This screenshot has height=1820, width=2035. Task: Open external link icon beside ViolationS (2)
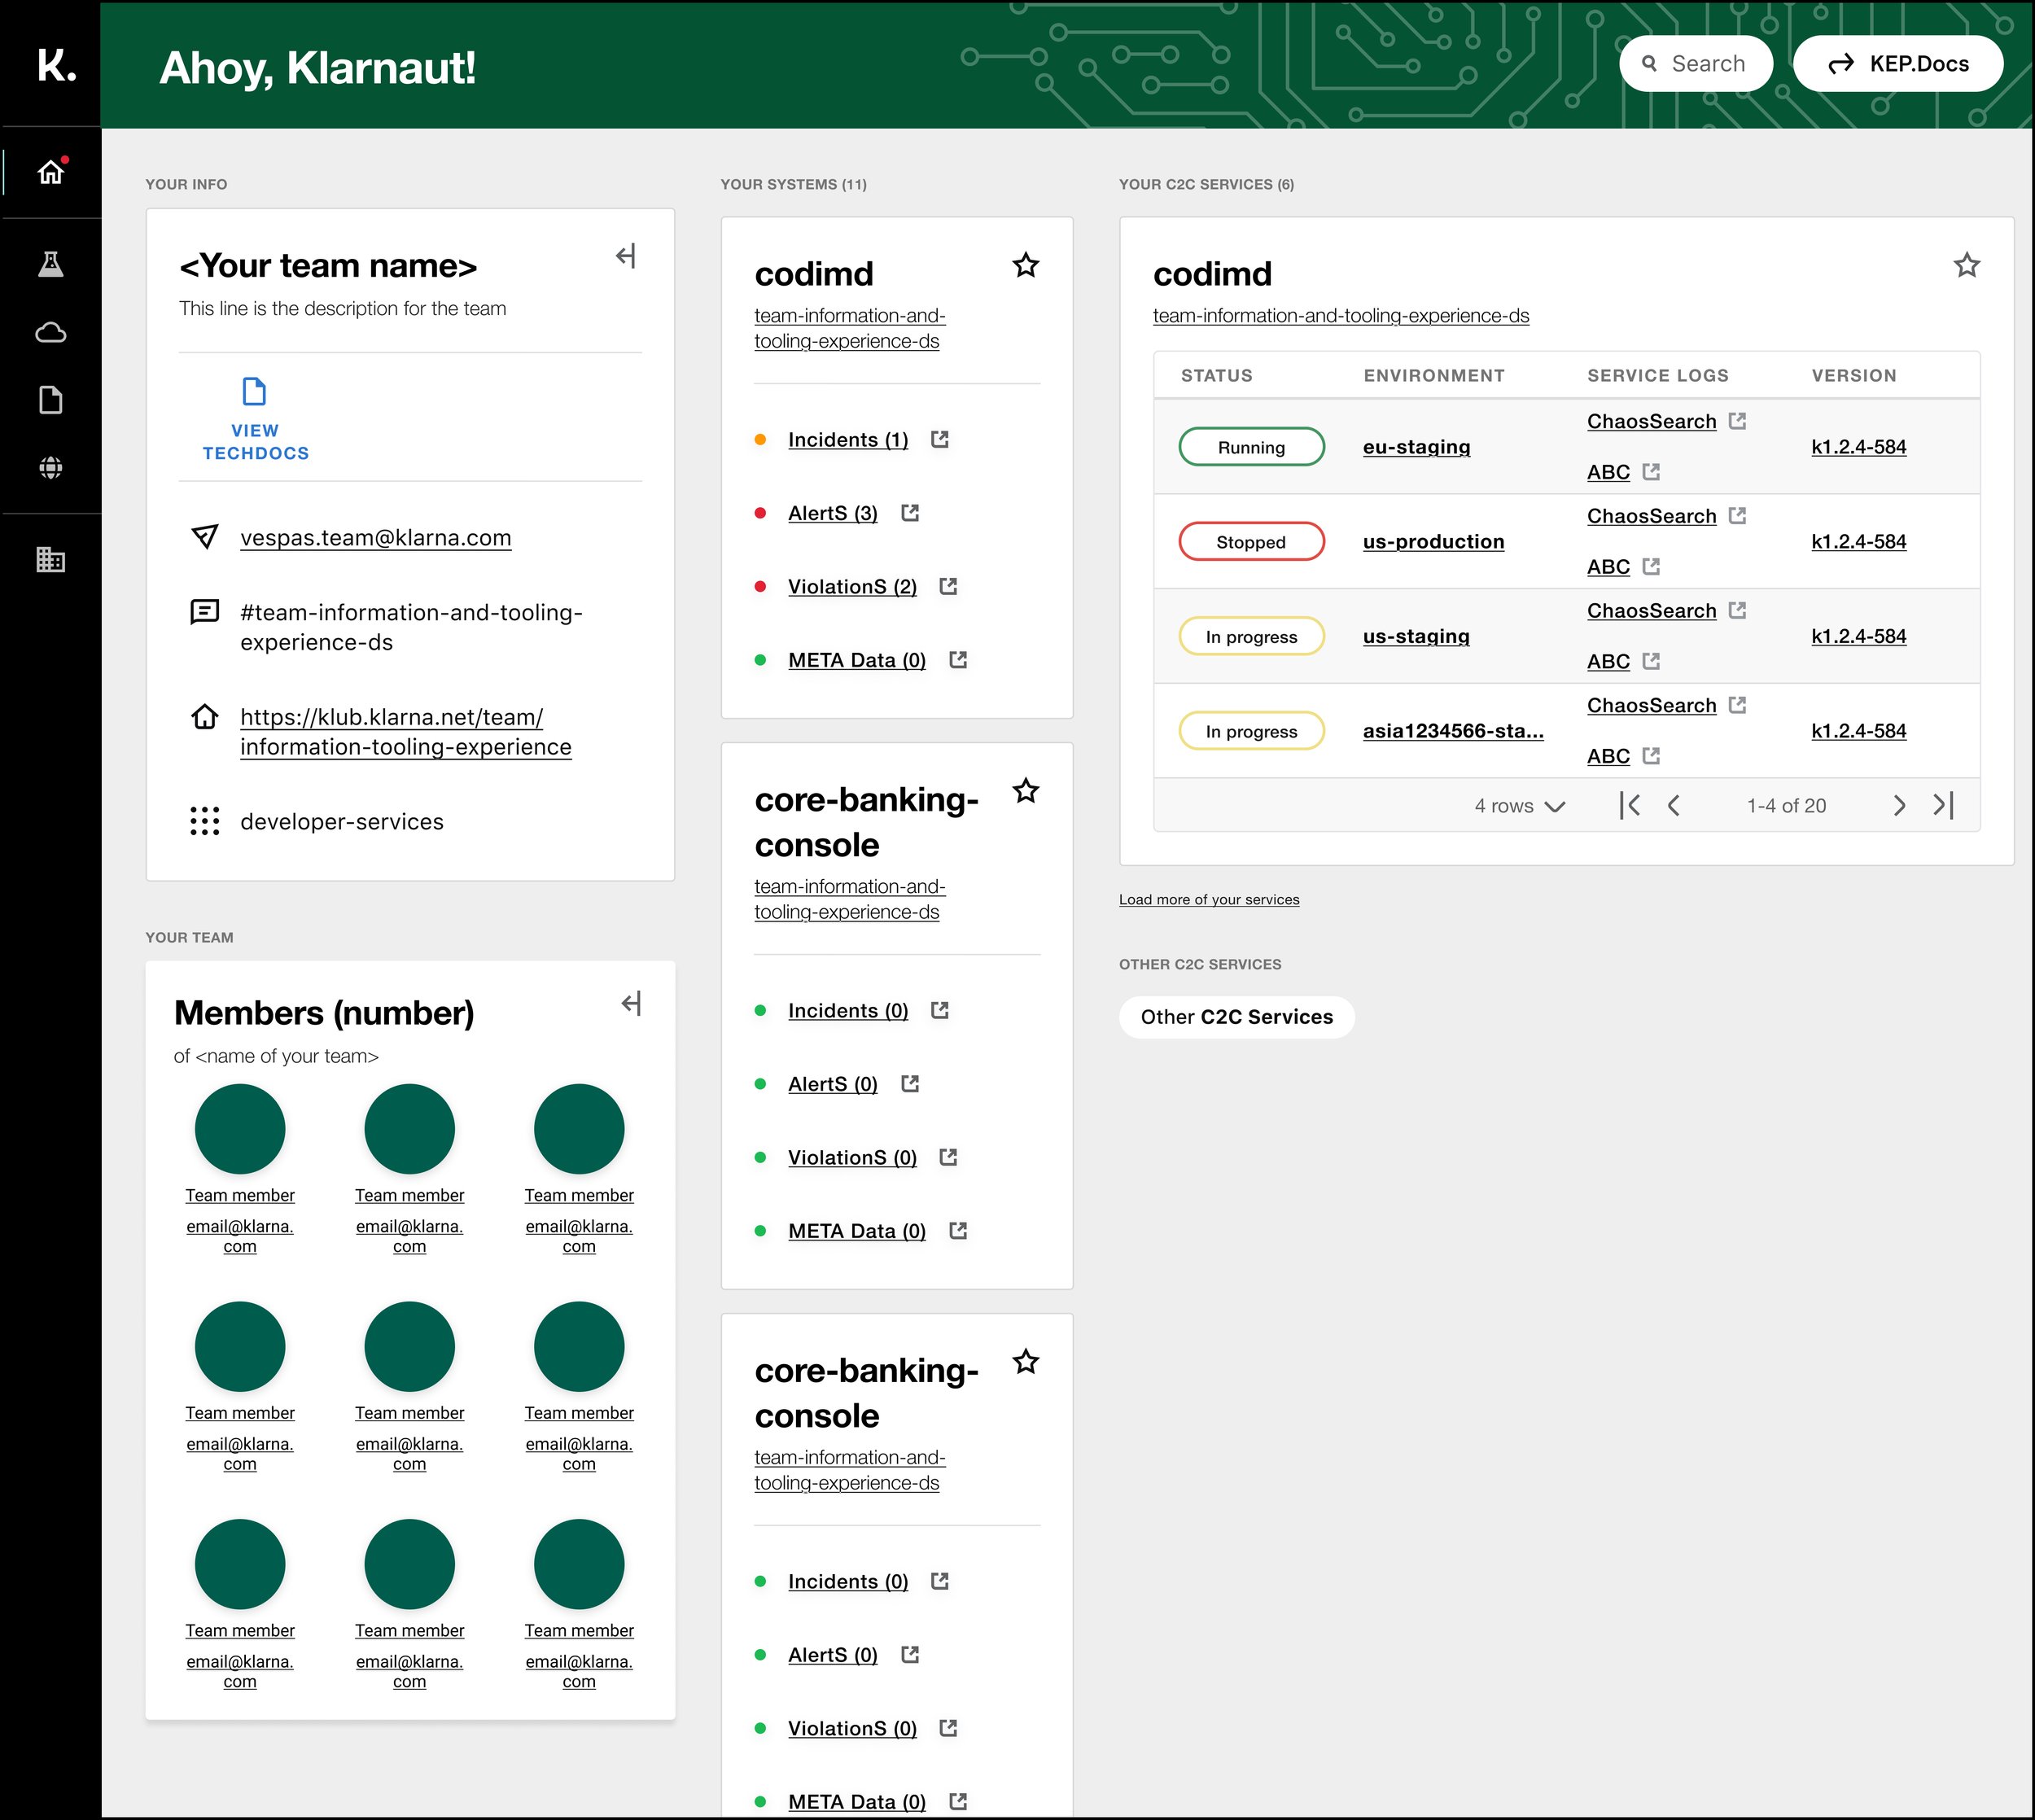click(x=949, y=586)
